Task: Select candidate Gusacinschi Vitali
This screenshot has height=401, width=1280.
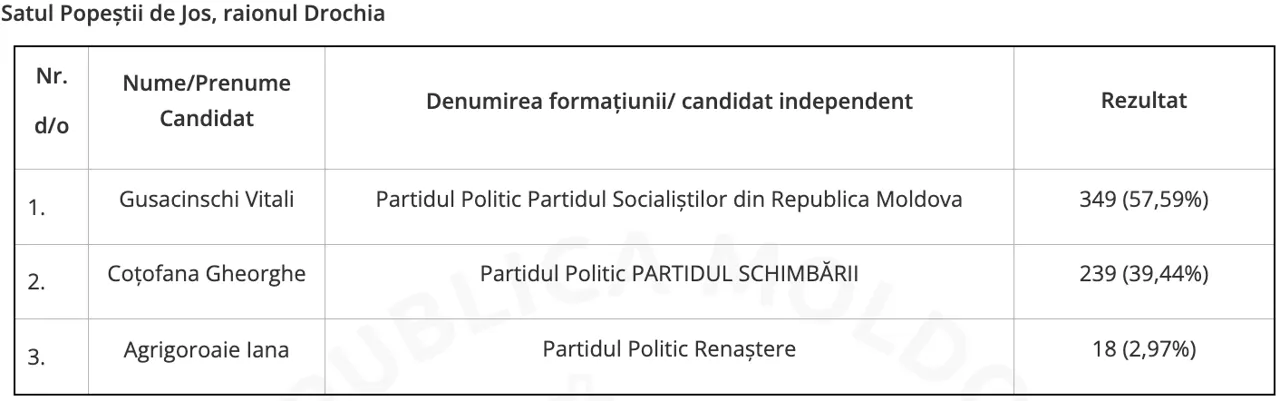Action: click(206, 200)
